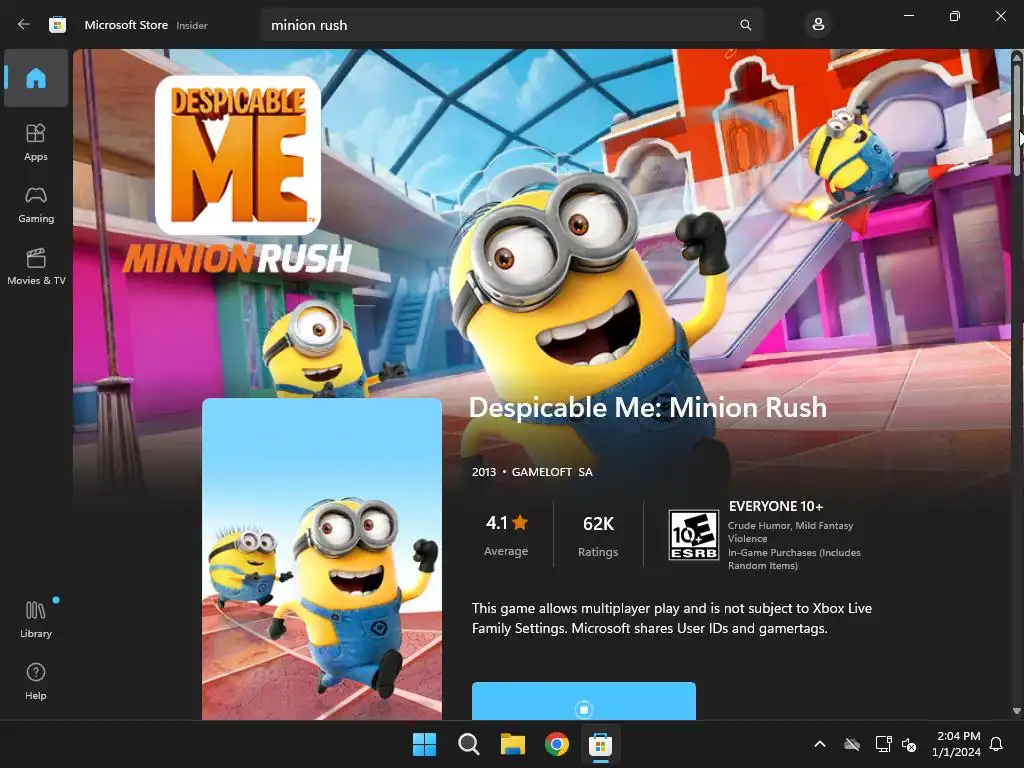Click the Microsoft Store logo icon
1024x768 pixels.
(x=57, y=25)
